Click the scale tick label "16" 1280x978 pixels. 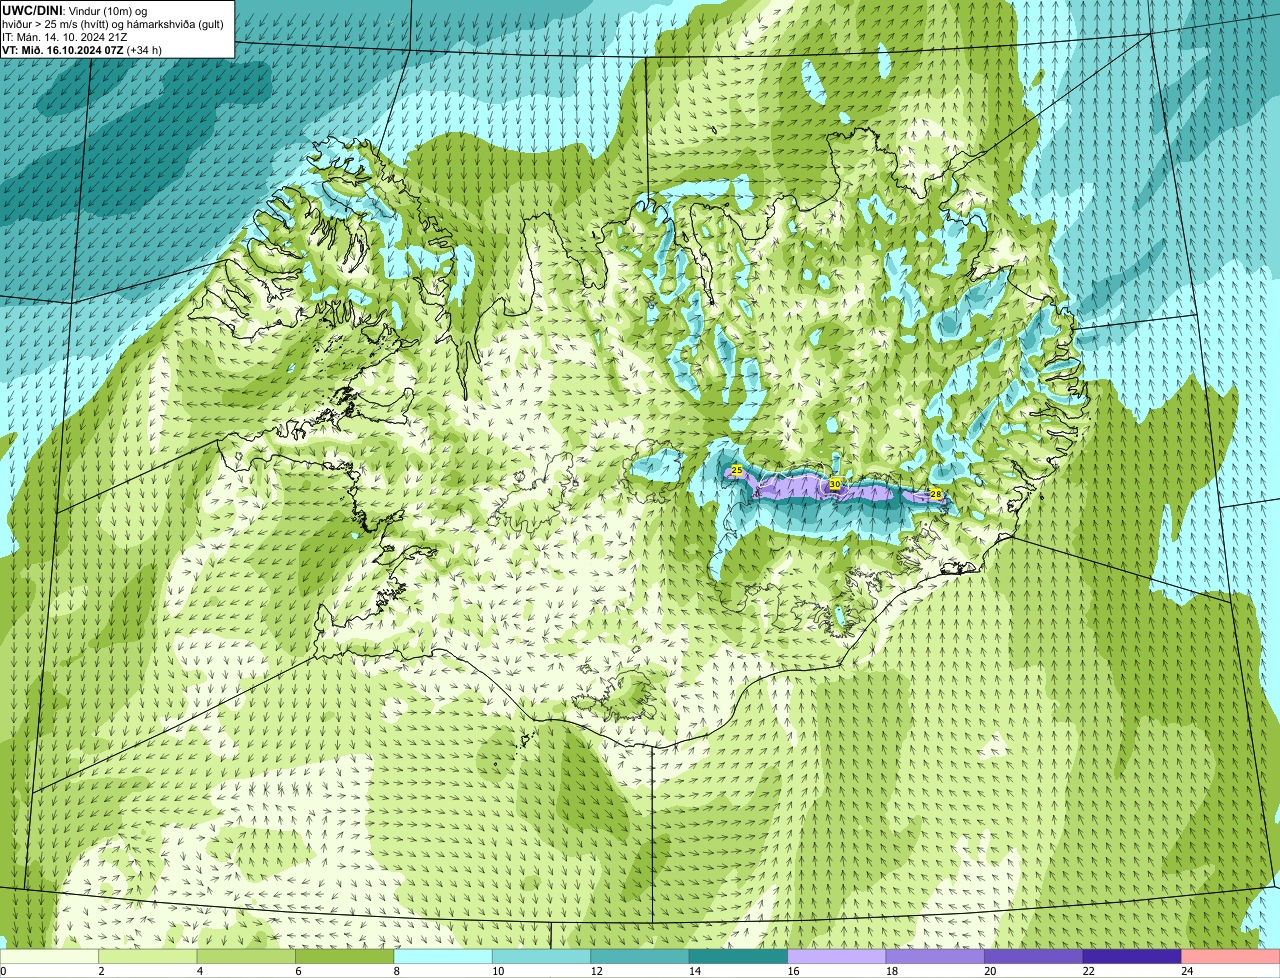tap(793, 971)
